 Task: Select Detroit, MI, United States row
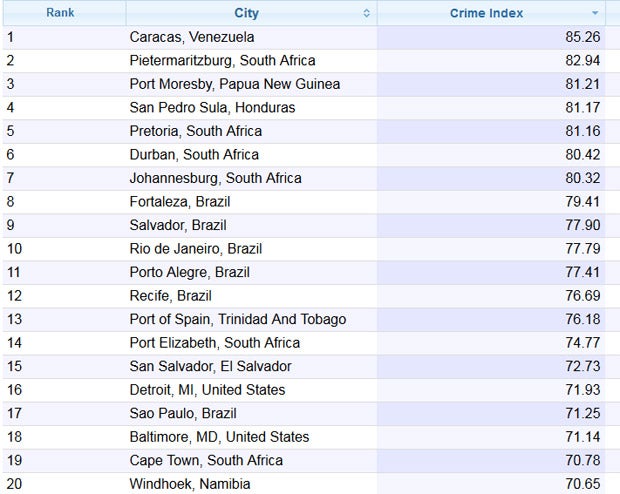click(x=207, y=390)
